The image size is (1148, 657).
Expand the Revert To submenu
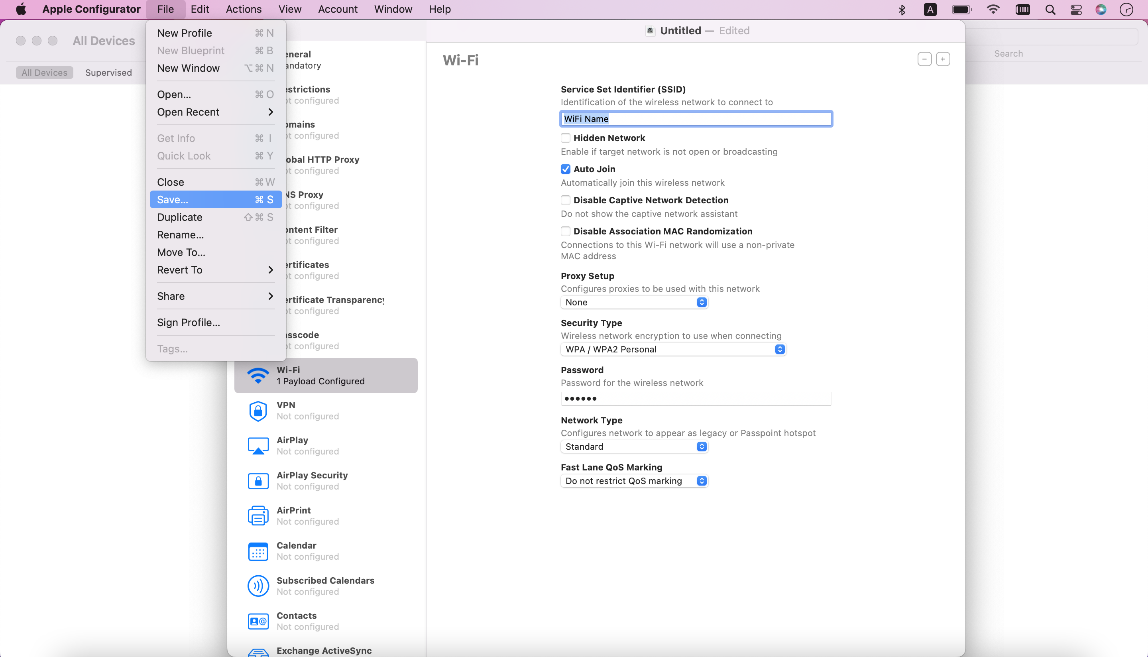[215, 270]
